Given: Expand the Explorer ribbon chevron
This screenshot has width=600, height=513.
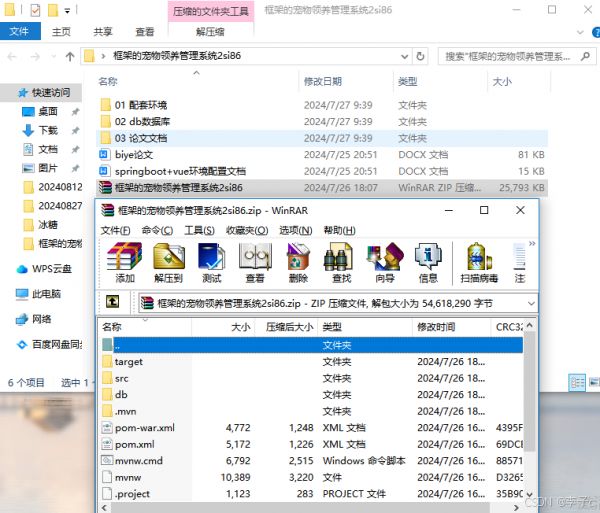Looking at the screenshot, I should pyautogui.click(x=580, y=33).
